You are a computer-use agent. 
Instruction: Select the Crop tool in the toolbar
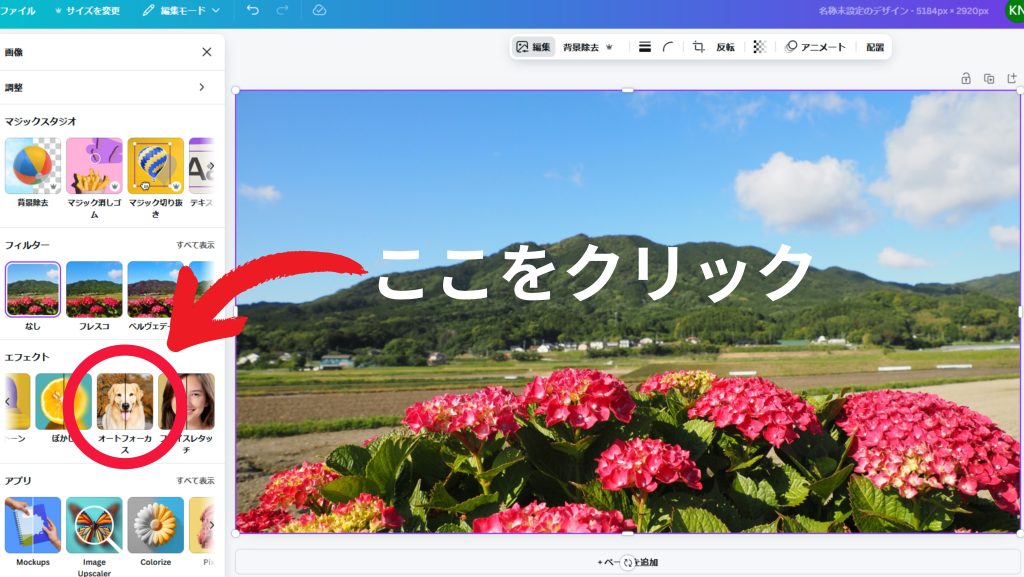coord(698,46)
